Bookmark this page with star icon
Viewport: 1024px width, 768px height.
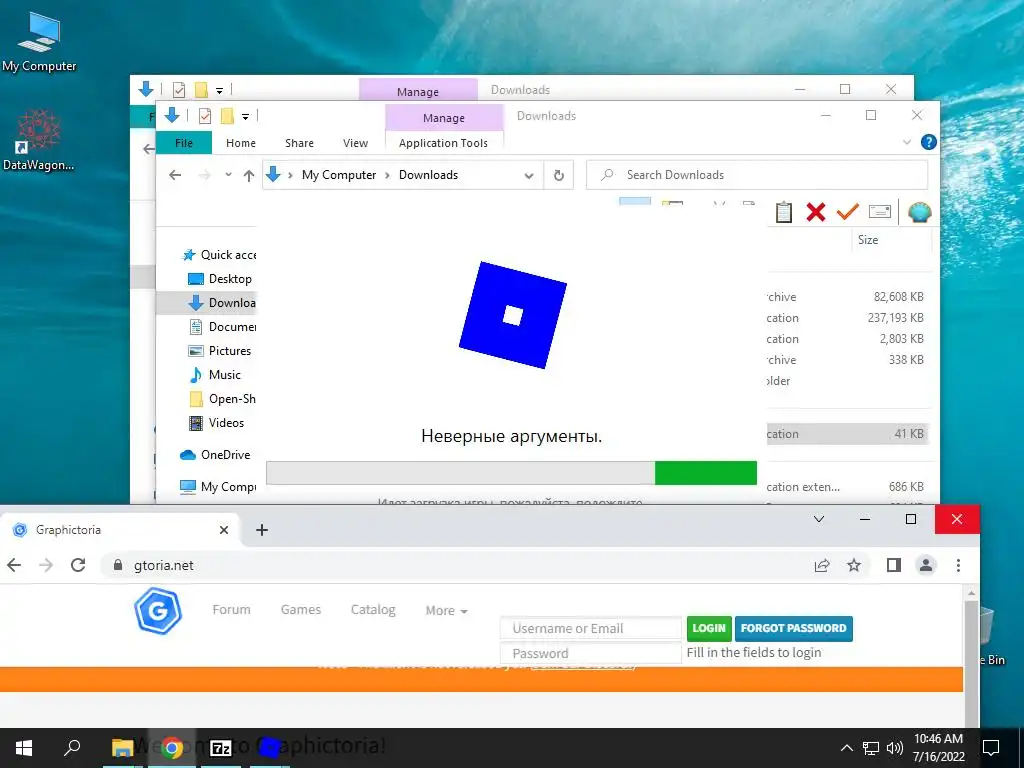(854, 566)
